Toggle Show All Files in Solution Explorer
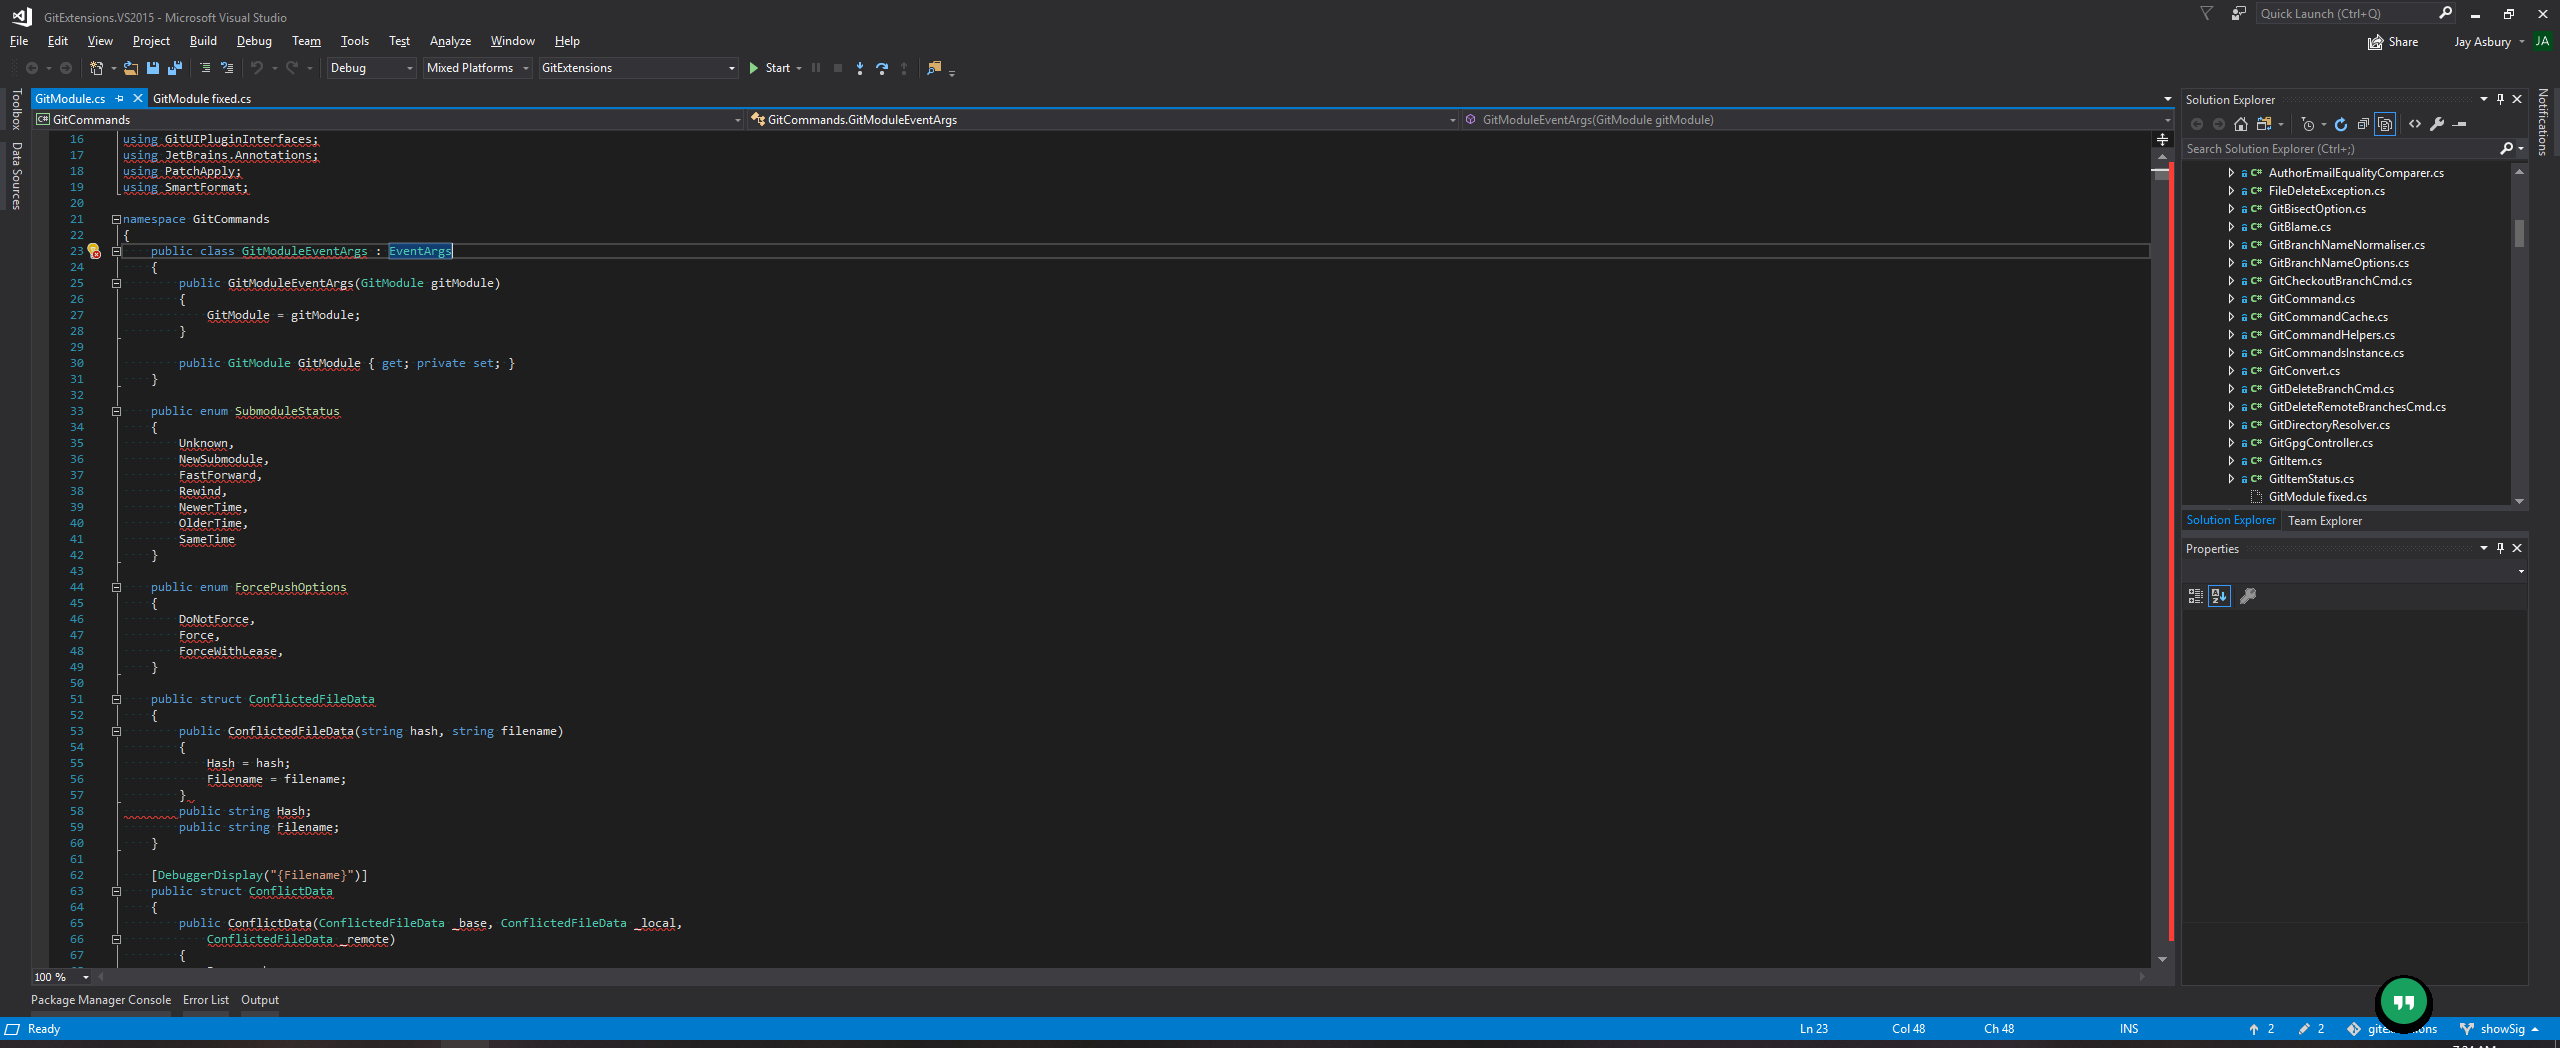 click(2385, 124)
